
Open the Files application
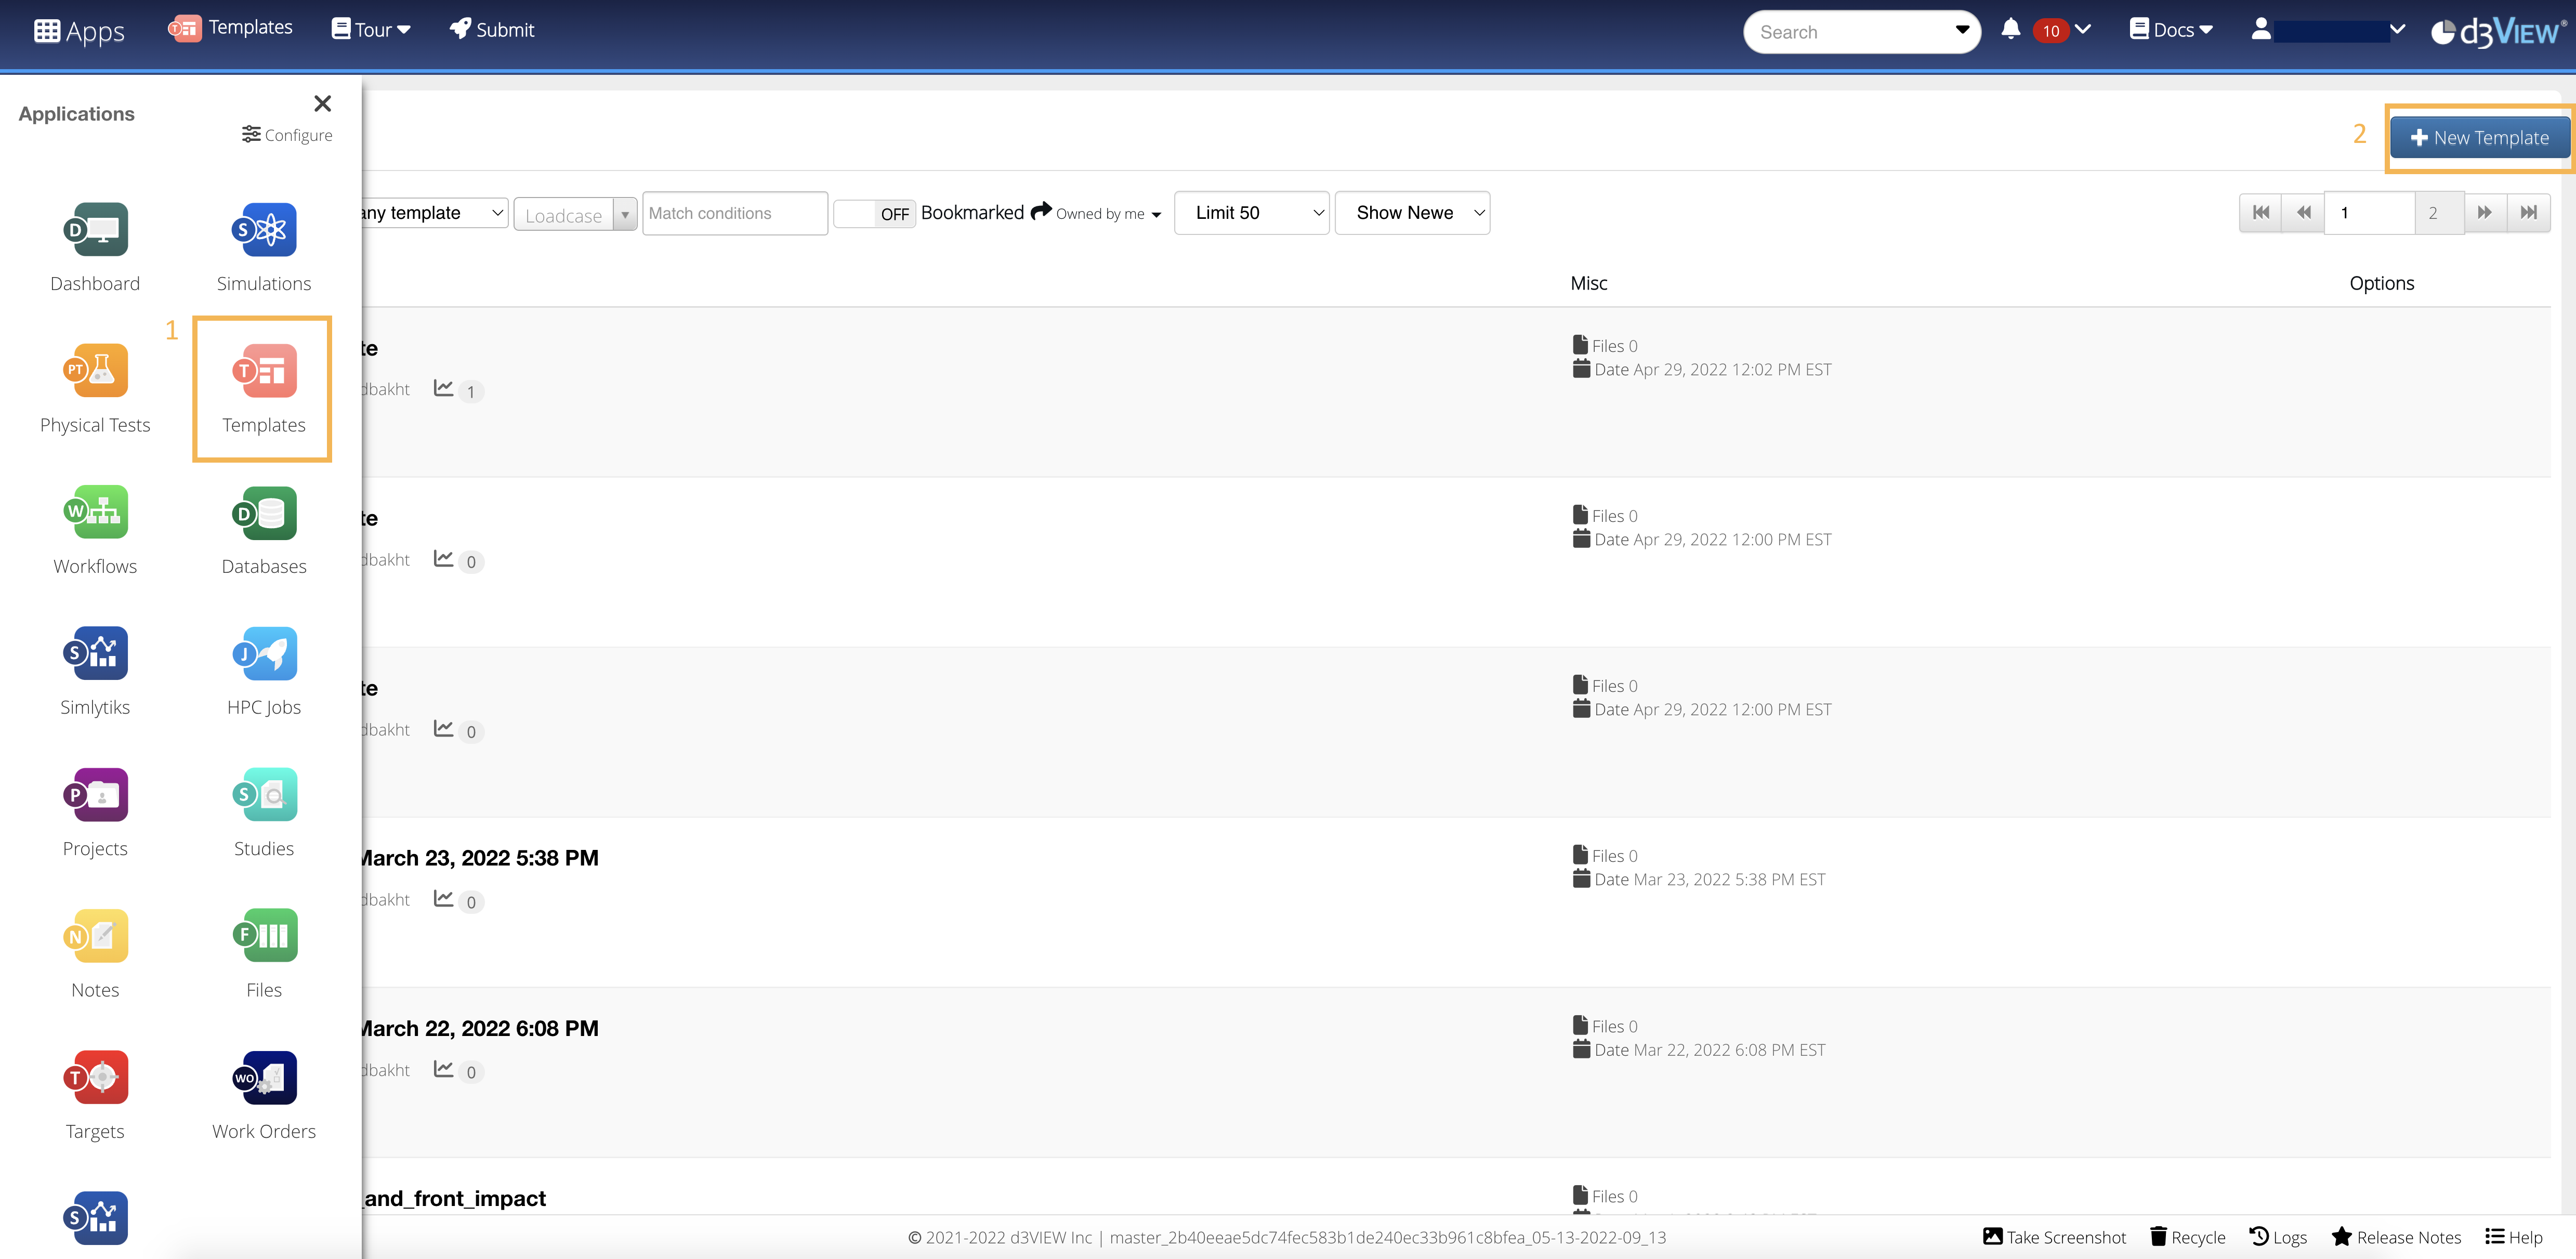pos(264,954)
